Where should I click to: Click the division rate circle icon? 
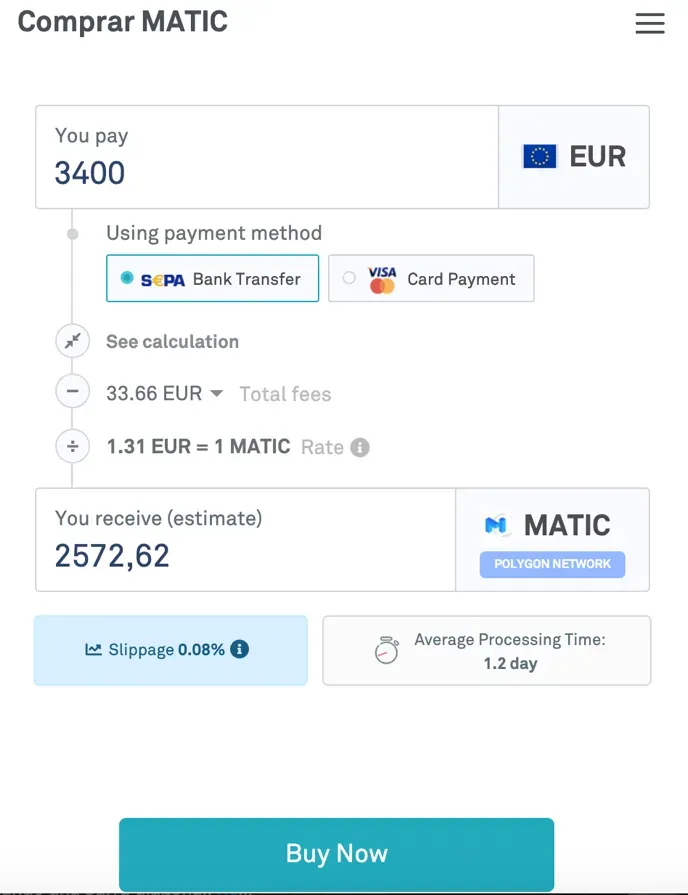pyautogui.click(x=73, y=446)
